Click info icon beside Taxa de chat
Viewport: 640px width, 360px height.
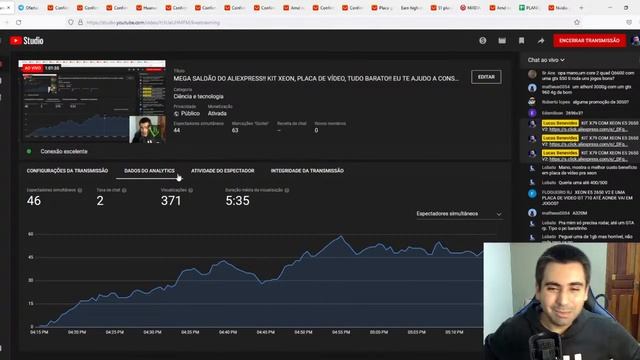(124, 190)
